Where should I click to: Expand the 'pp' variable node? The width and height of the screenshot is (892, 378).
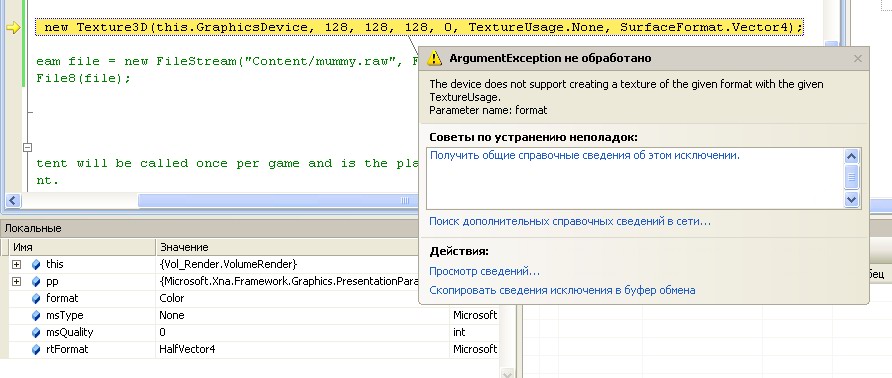pos(16,281)
